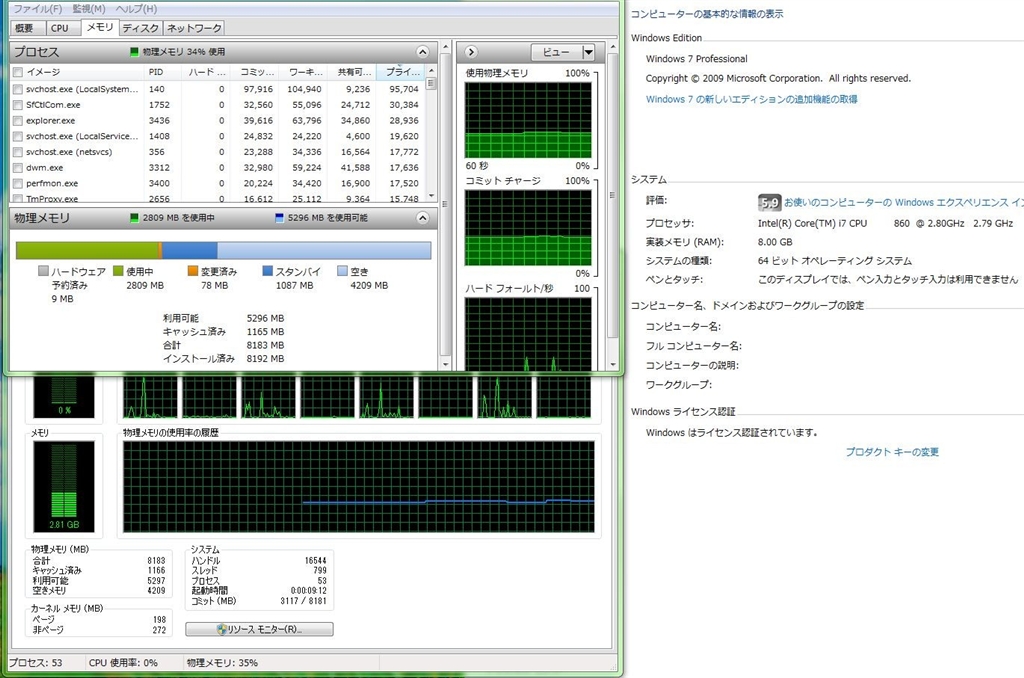Collapse the 物理メモリ section
The width and height of the screenshot is (1024, 678).
point(423,218)
